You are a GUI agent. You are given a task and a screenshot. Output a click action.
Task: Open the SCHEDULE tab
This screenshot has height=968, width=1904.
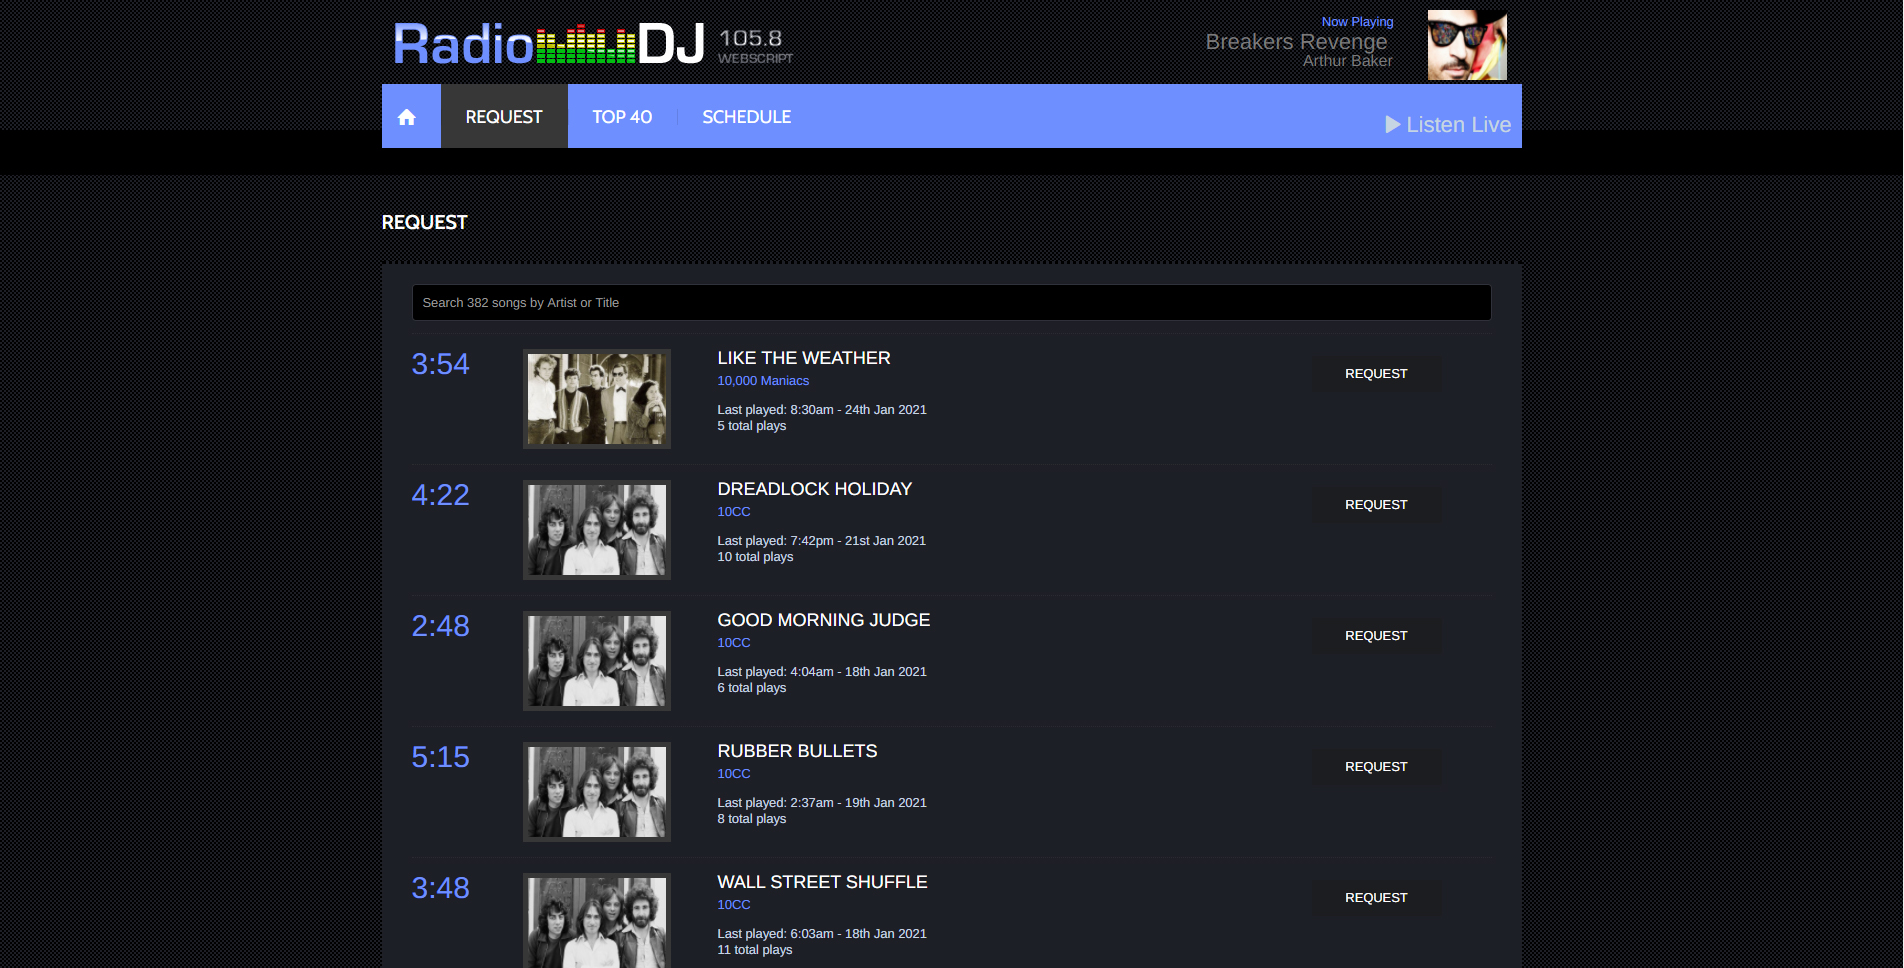click(x=746, y=117)
